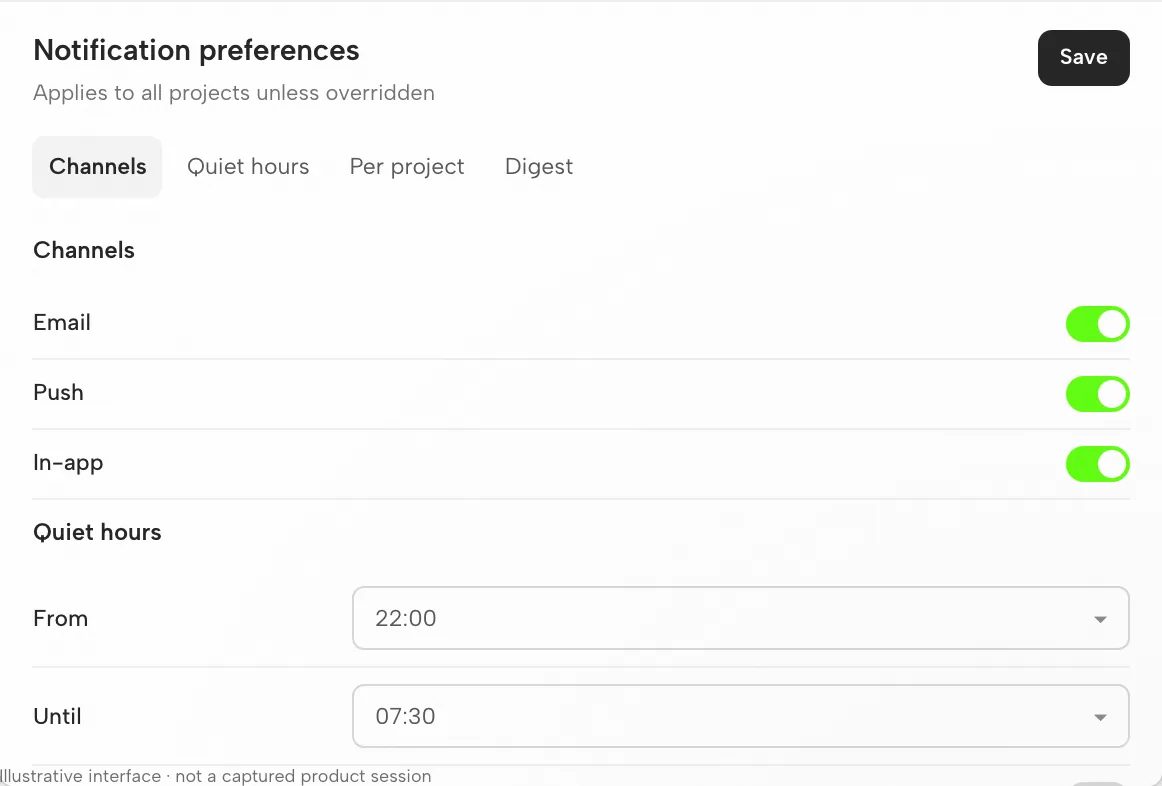Switch to the Quiet hours tab
Viewport: 1162px width, 786px height.
[248, 167]
